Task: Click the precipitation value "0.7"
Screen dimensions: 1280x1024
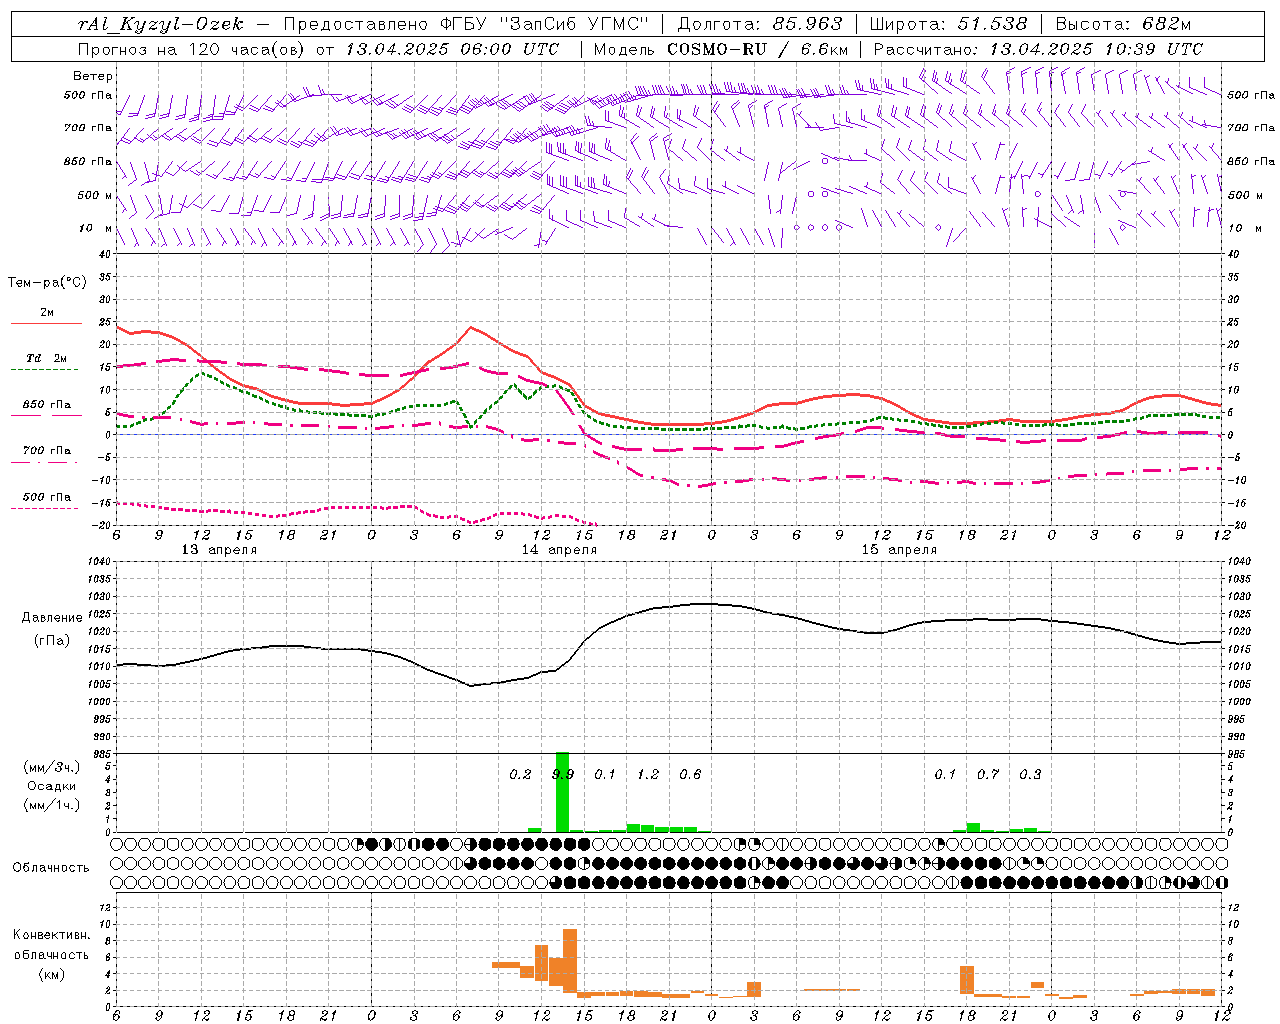Action: (988, 774)
